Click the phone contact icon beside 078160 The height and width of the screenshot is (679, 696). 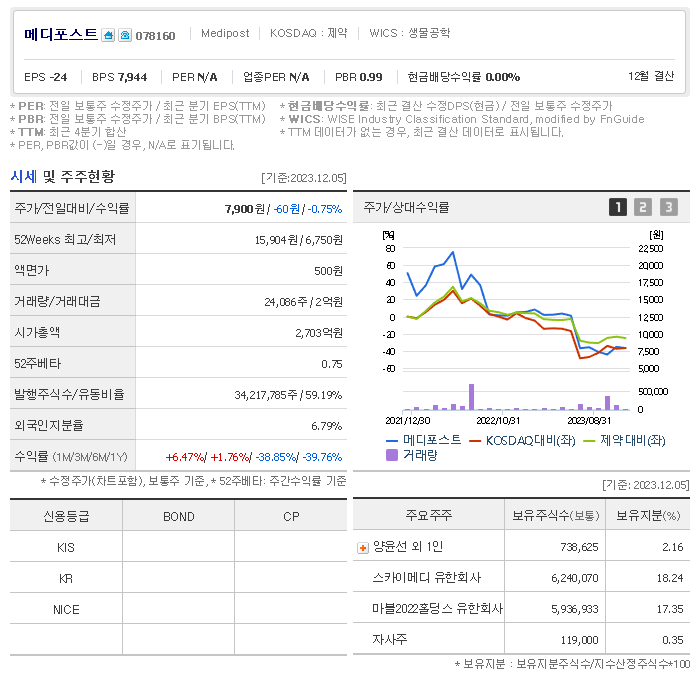point(125,35)
